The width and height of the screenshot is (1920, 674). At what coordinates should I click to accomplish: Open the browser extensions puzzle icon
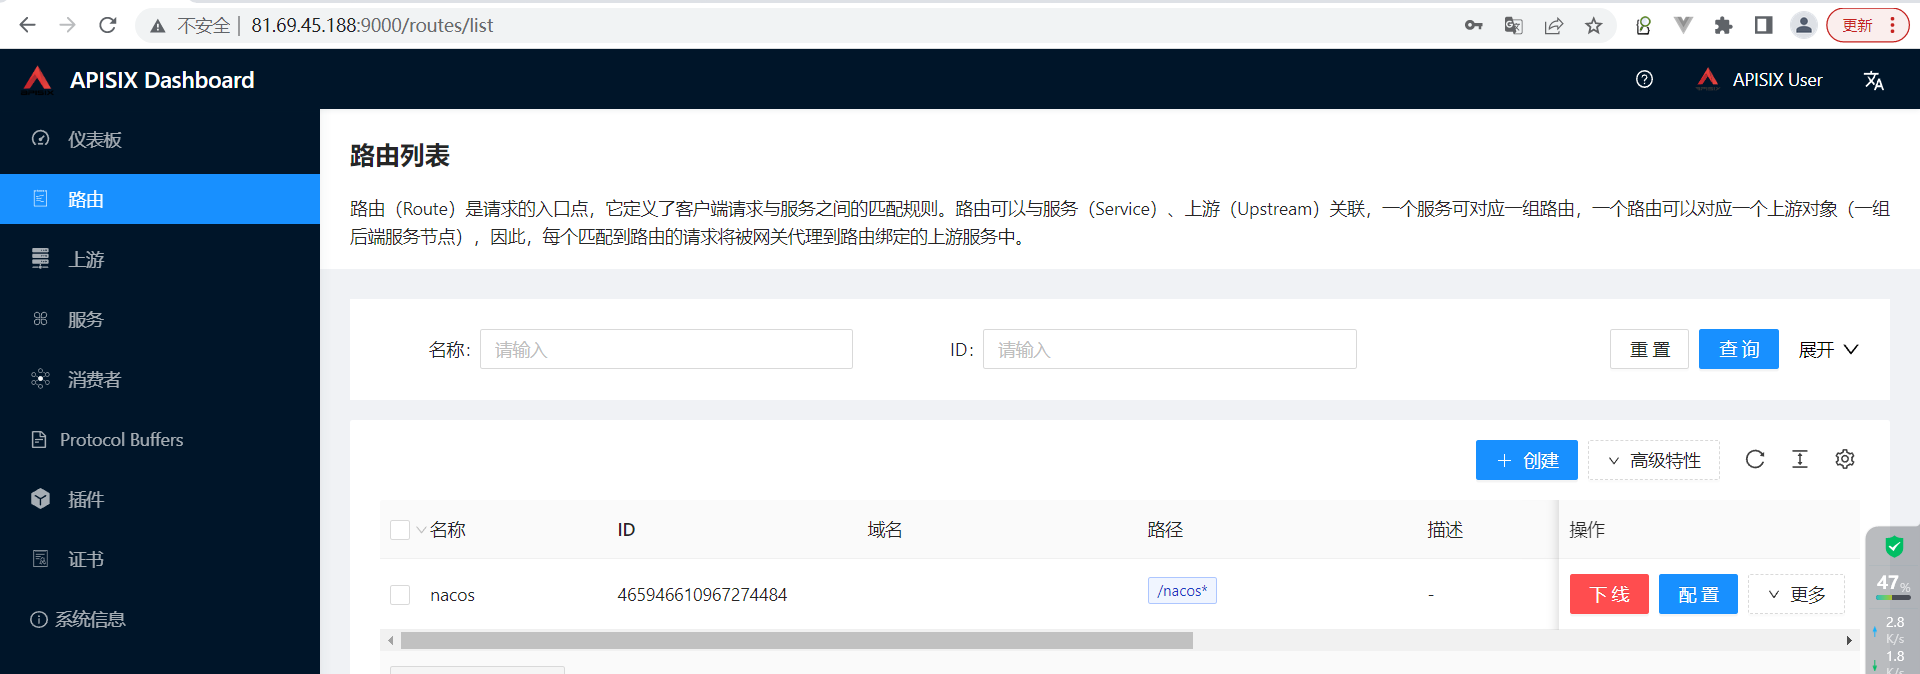pos(1723,26)
